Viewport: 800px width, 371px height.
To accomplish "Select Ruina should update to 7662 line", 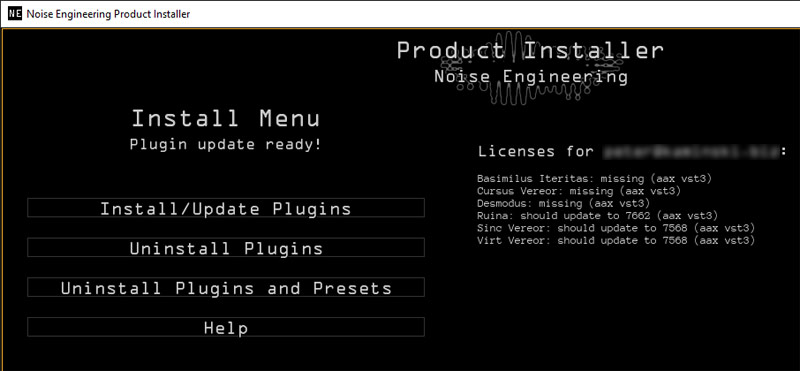I will click(597, 216).
